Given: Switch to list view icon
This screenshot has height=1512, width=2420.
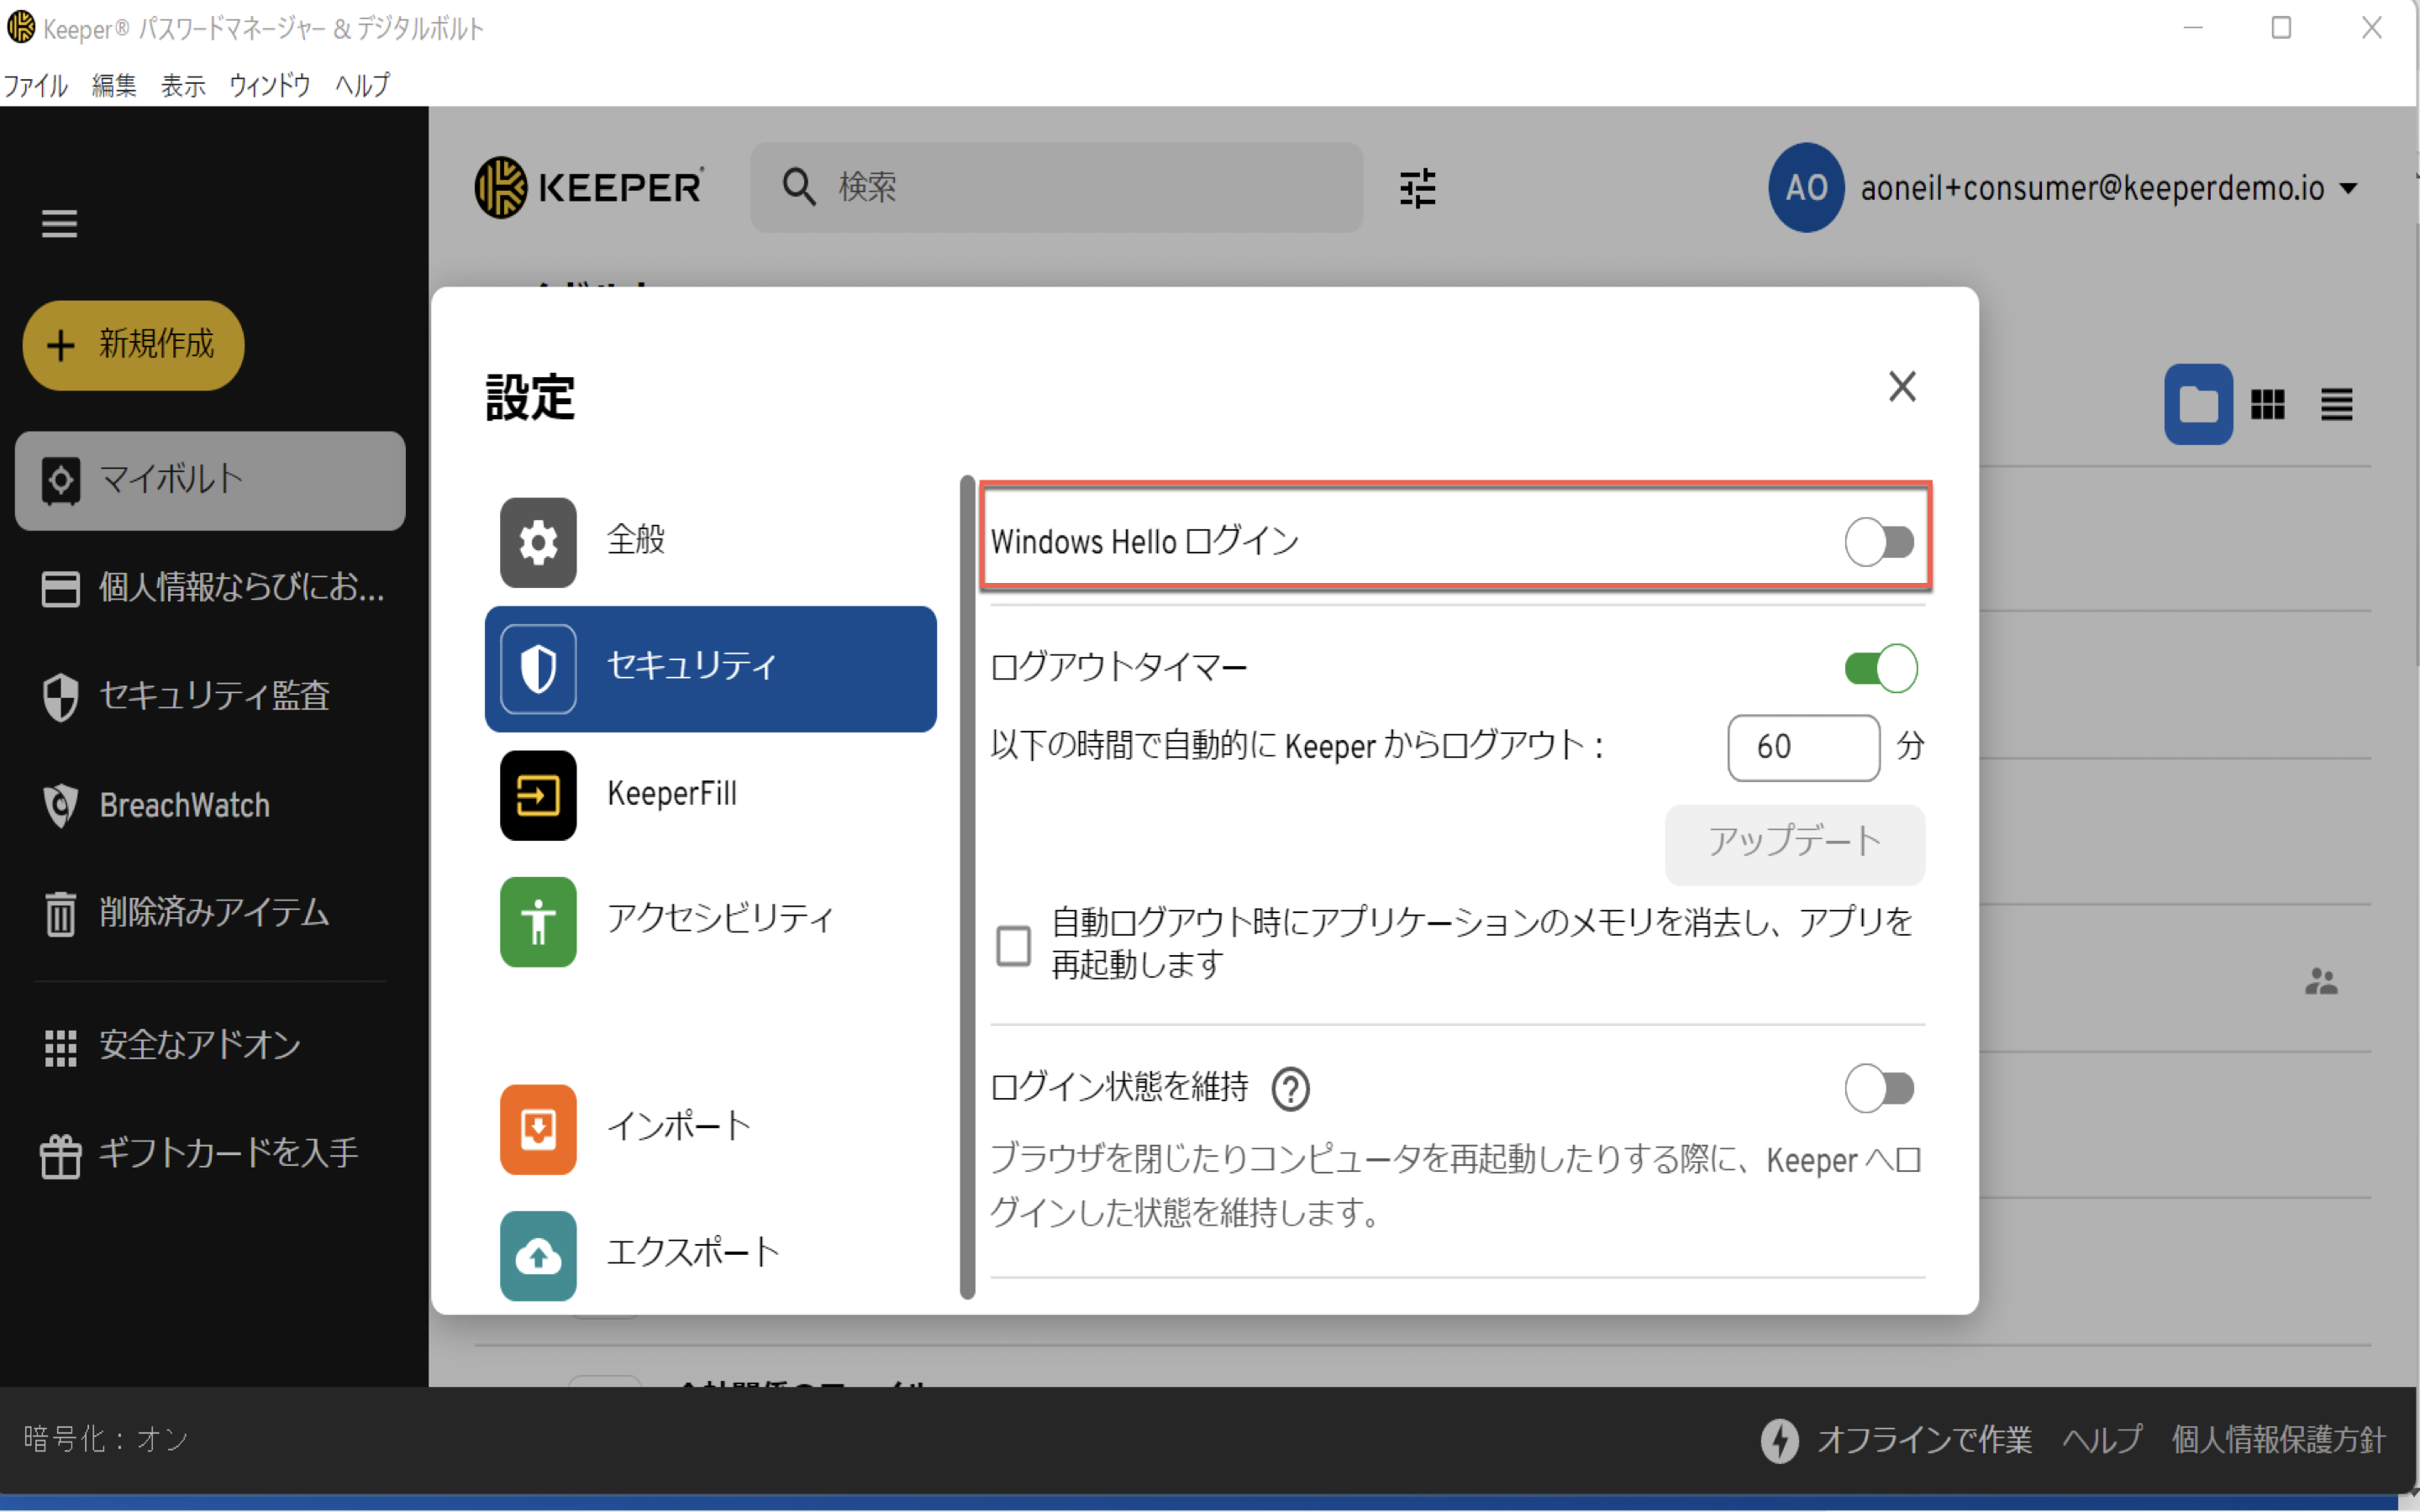Looking at the screenshot, I should point(2336,404).
